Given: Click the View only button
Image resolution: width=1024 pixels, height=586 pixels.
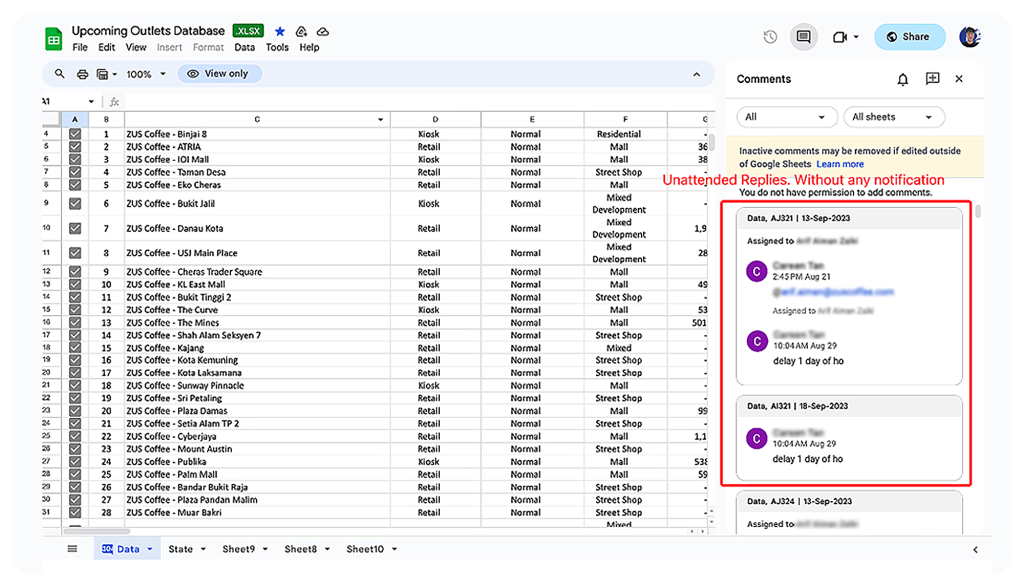Looking at the screenshot, I should [219, 74].
